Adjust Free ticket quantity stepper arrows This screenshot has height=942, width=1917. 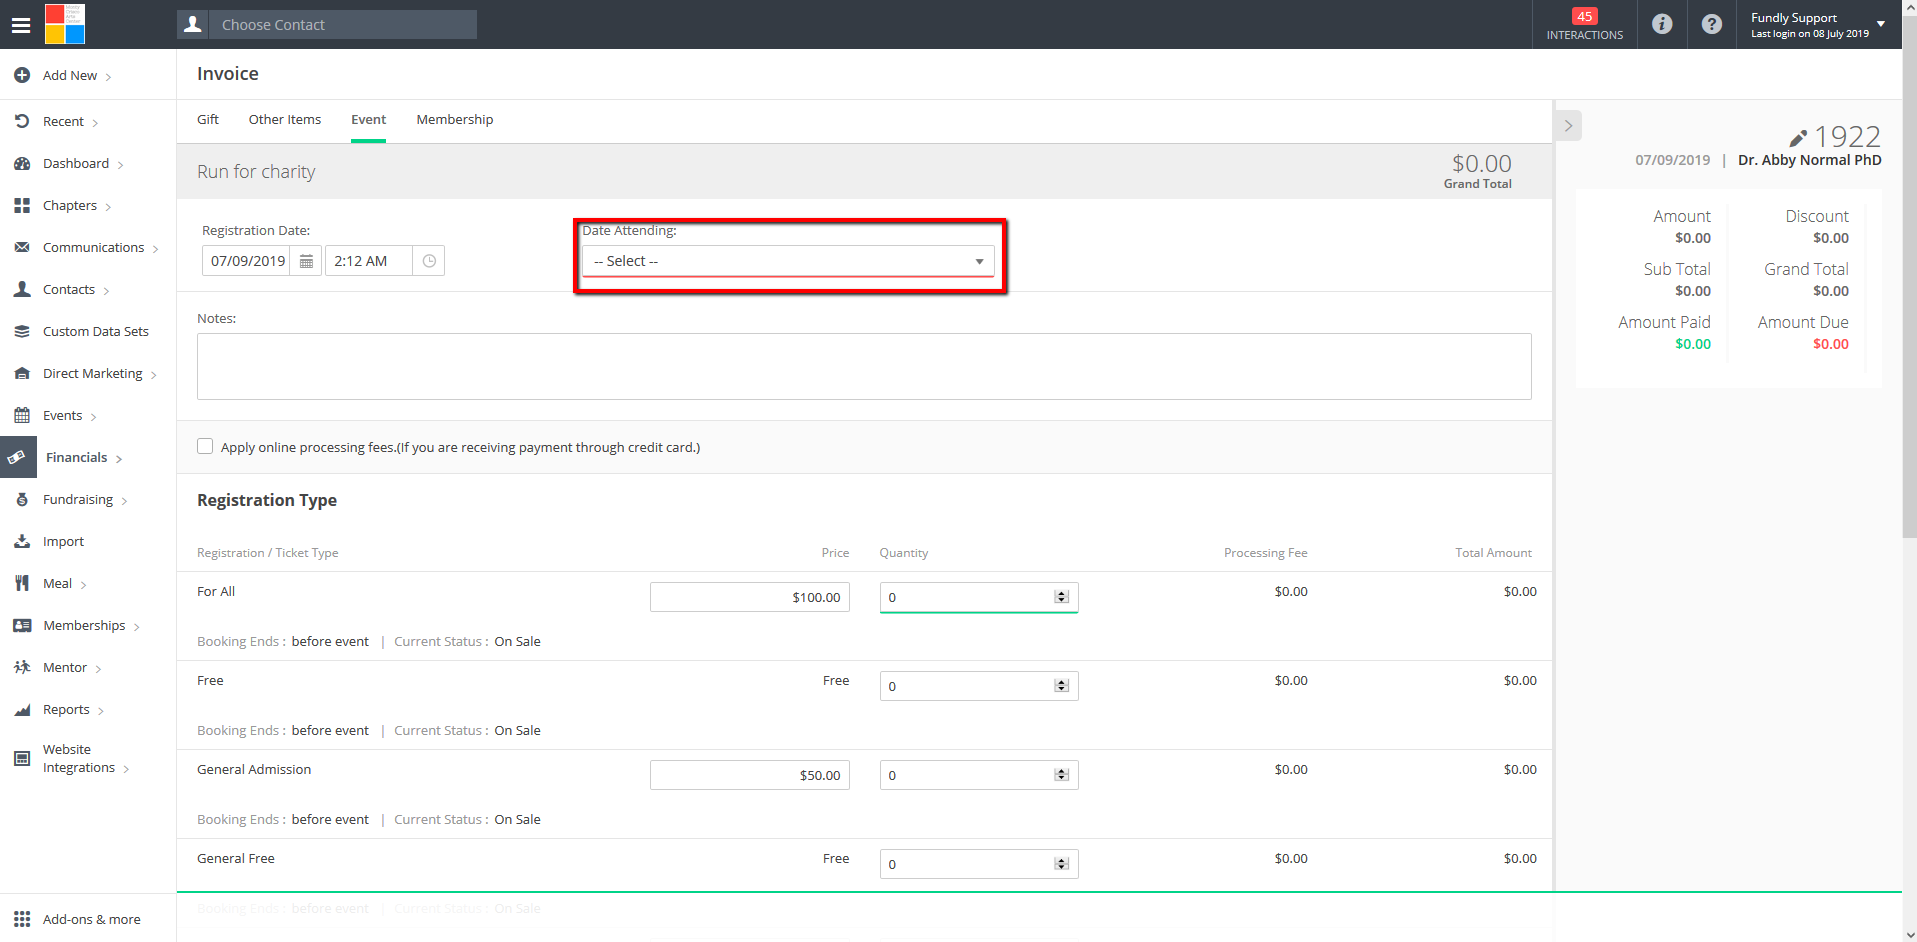coord(1062,686)
